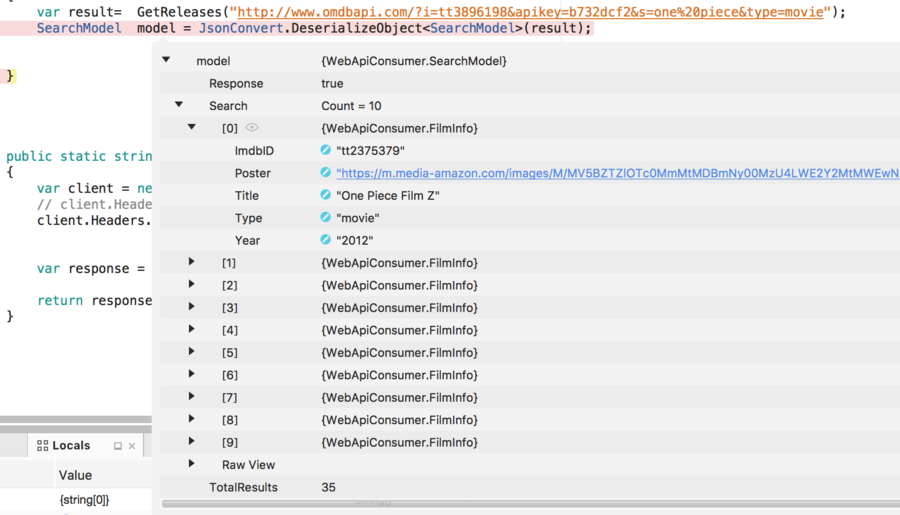Click the edit icon next to Title value

326,196
